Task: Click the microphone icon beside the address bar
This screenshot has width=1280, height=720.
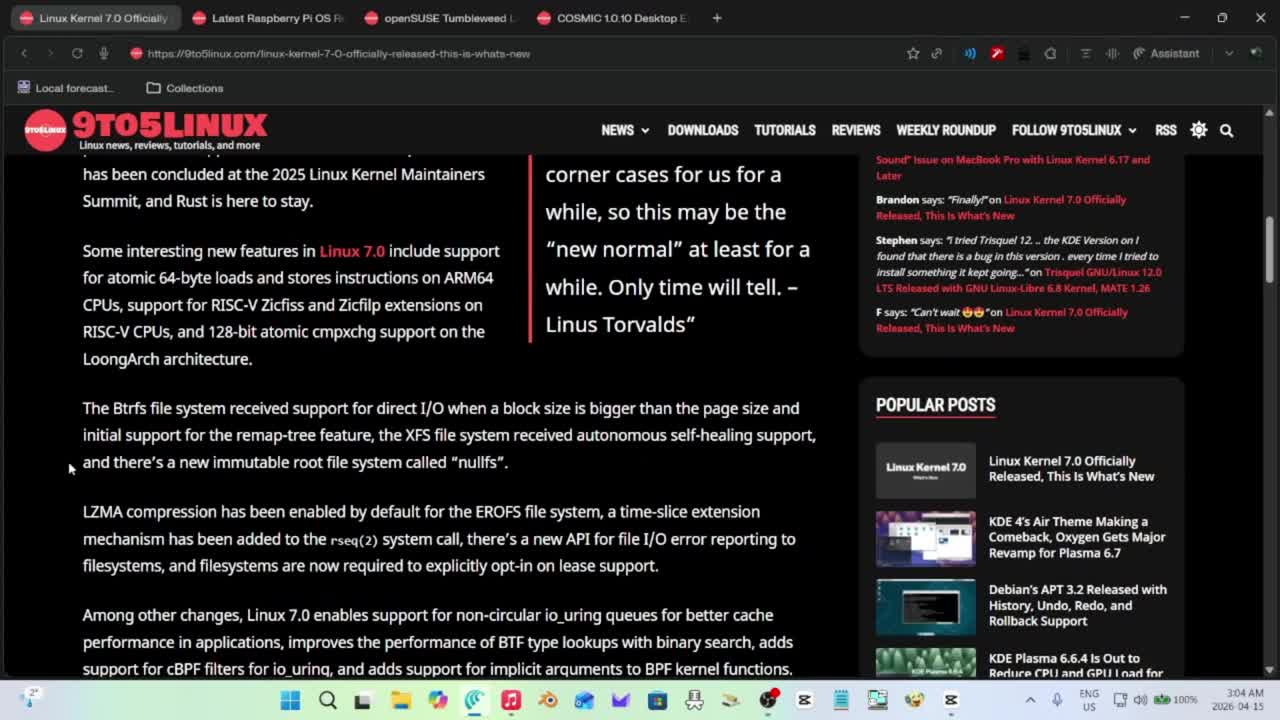Action: 104,53
